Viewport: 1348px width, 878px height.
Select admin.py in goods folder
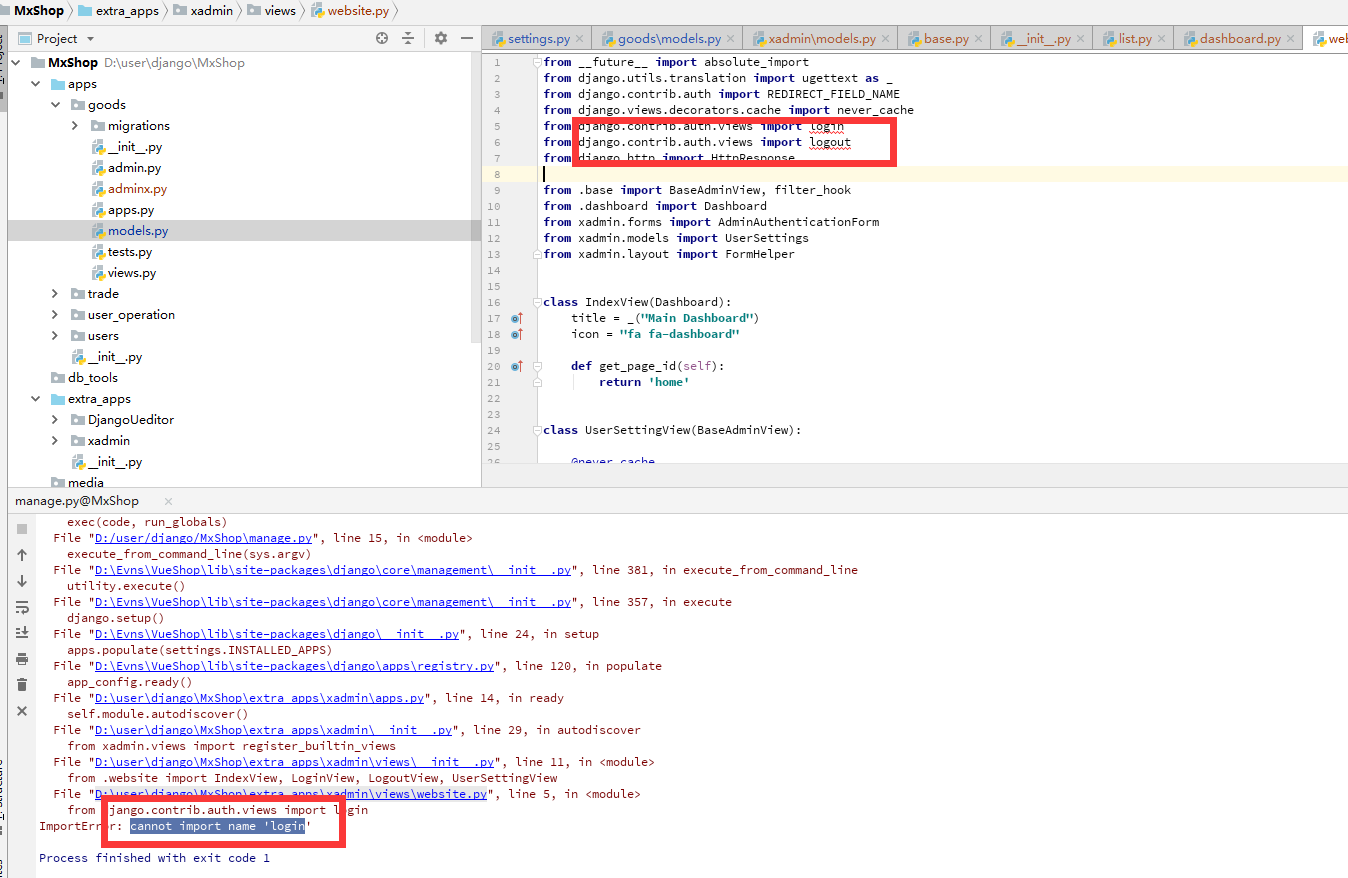[134, 168]
